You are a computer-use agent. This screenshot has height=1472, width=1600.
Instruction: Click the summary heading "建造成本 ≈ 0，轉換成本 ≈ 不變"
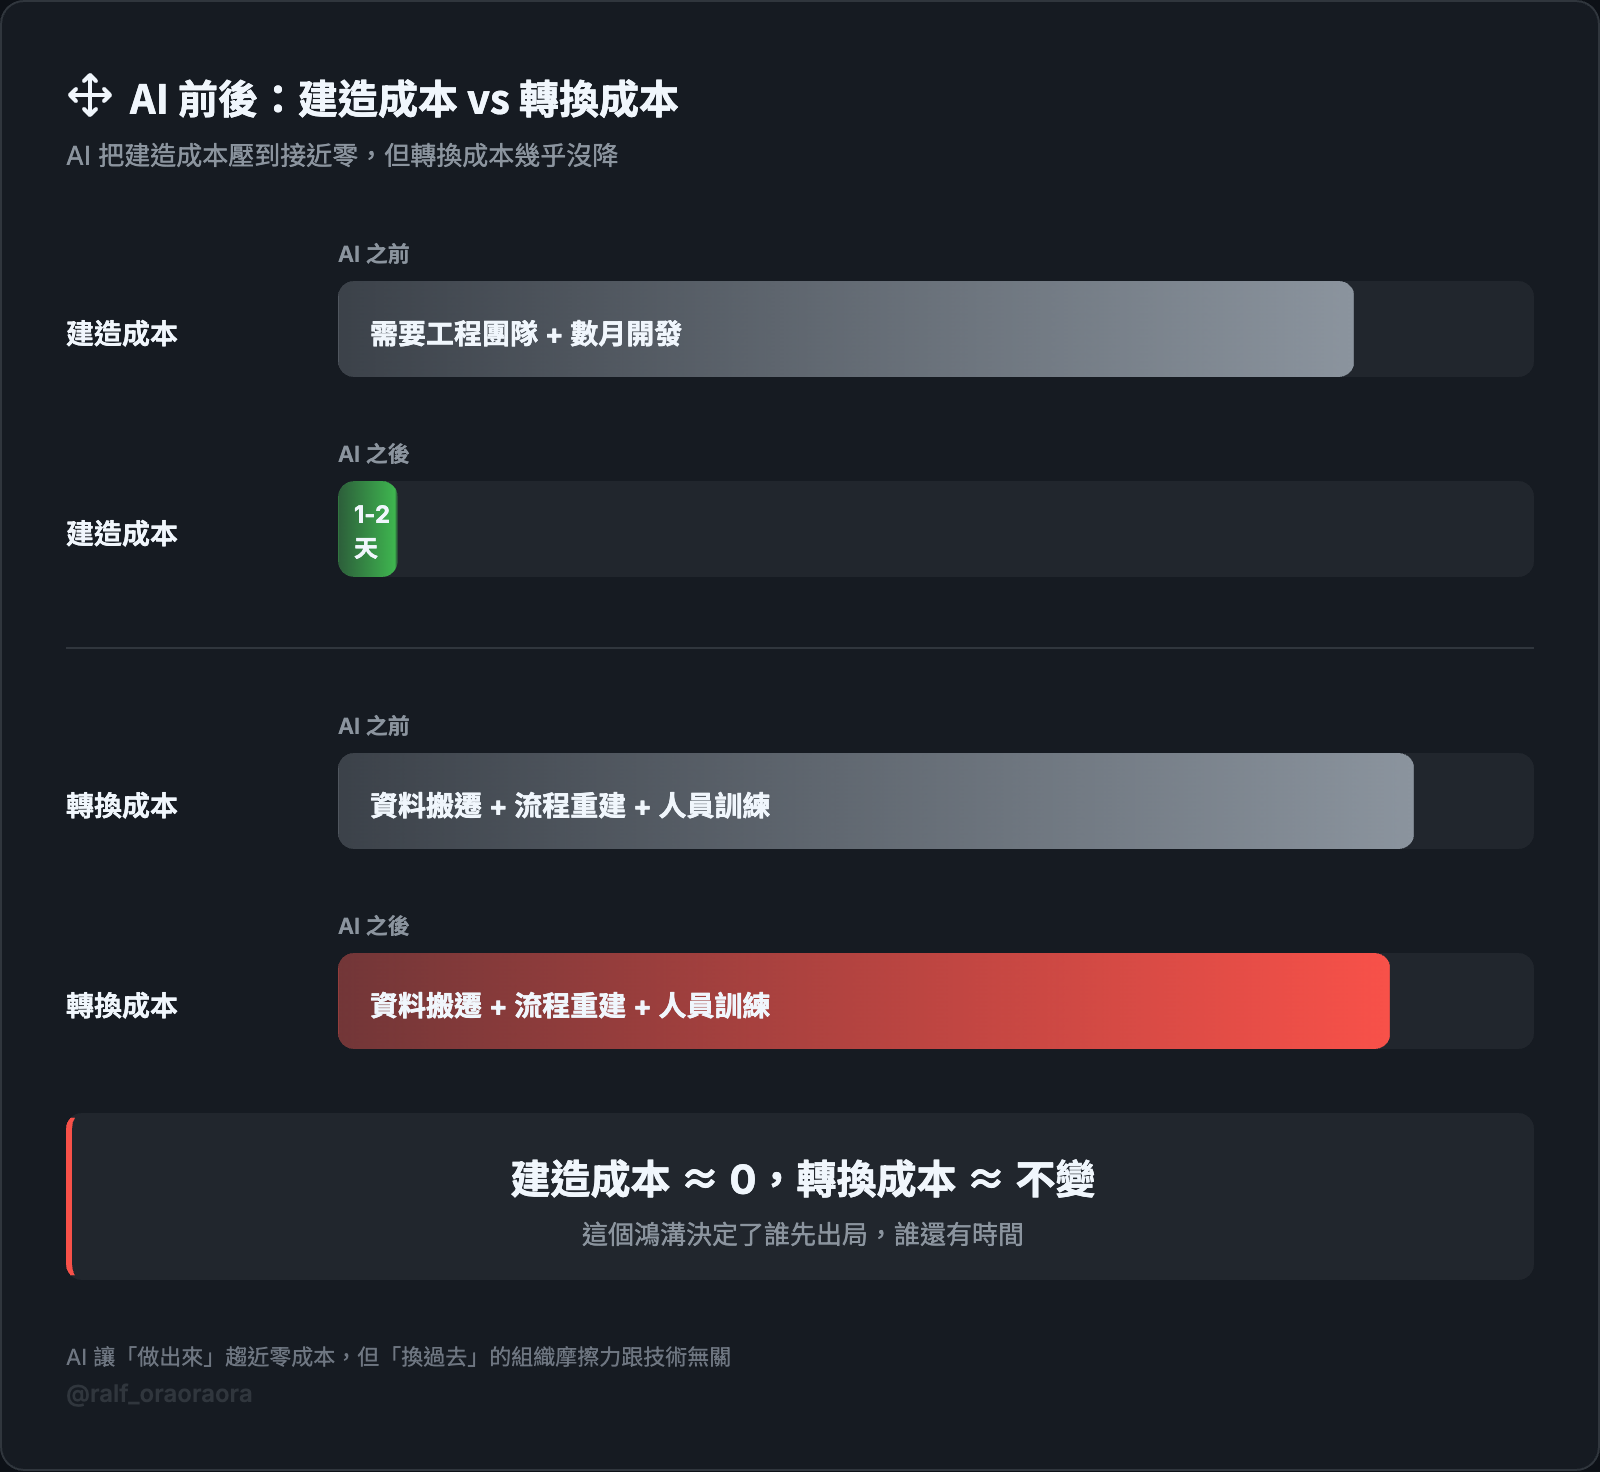[x=802, y=1179]
